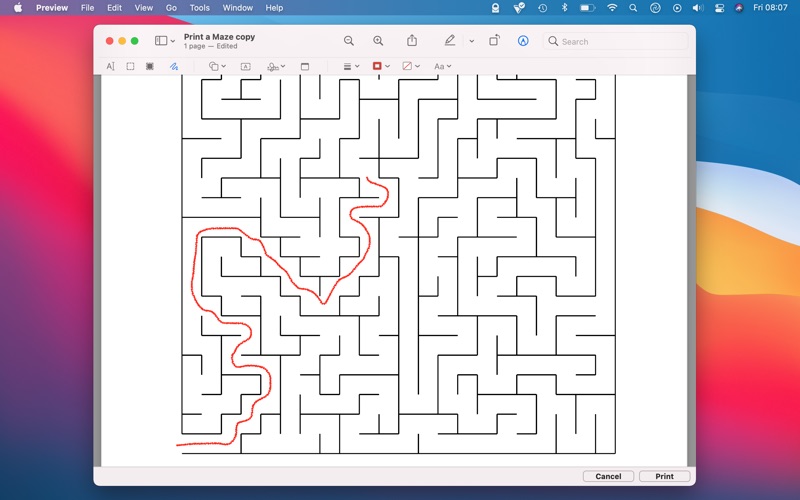Click the Adjust Size window icon

click(305, 66)
